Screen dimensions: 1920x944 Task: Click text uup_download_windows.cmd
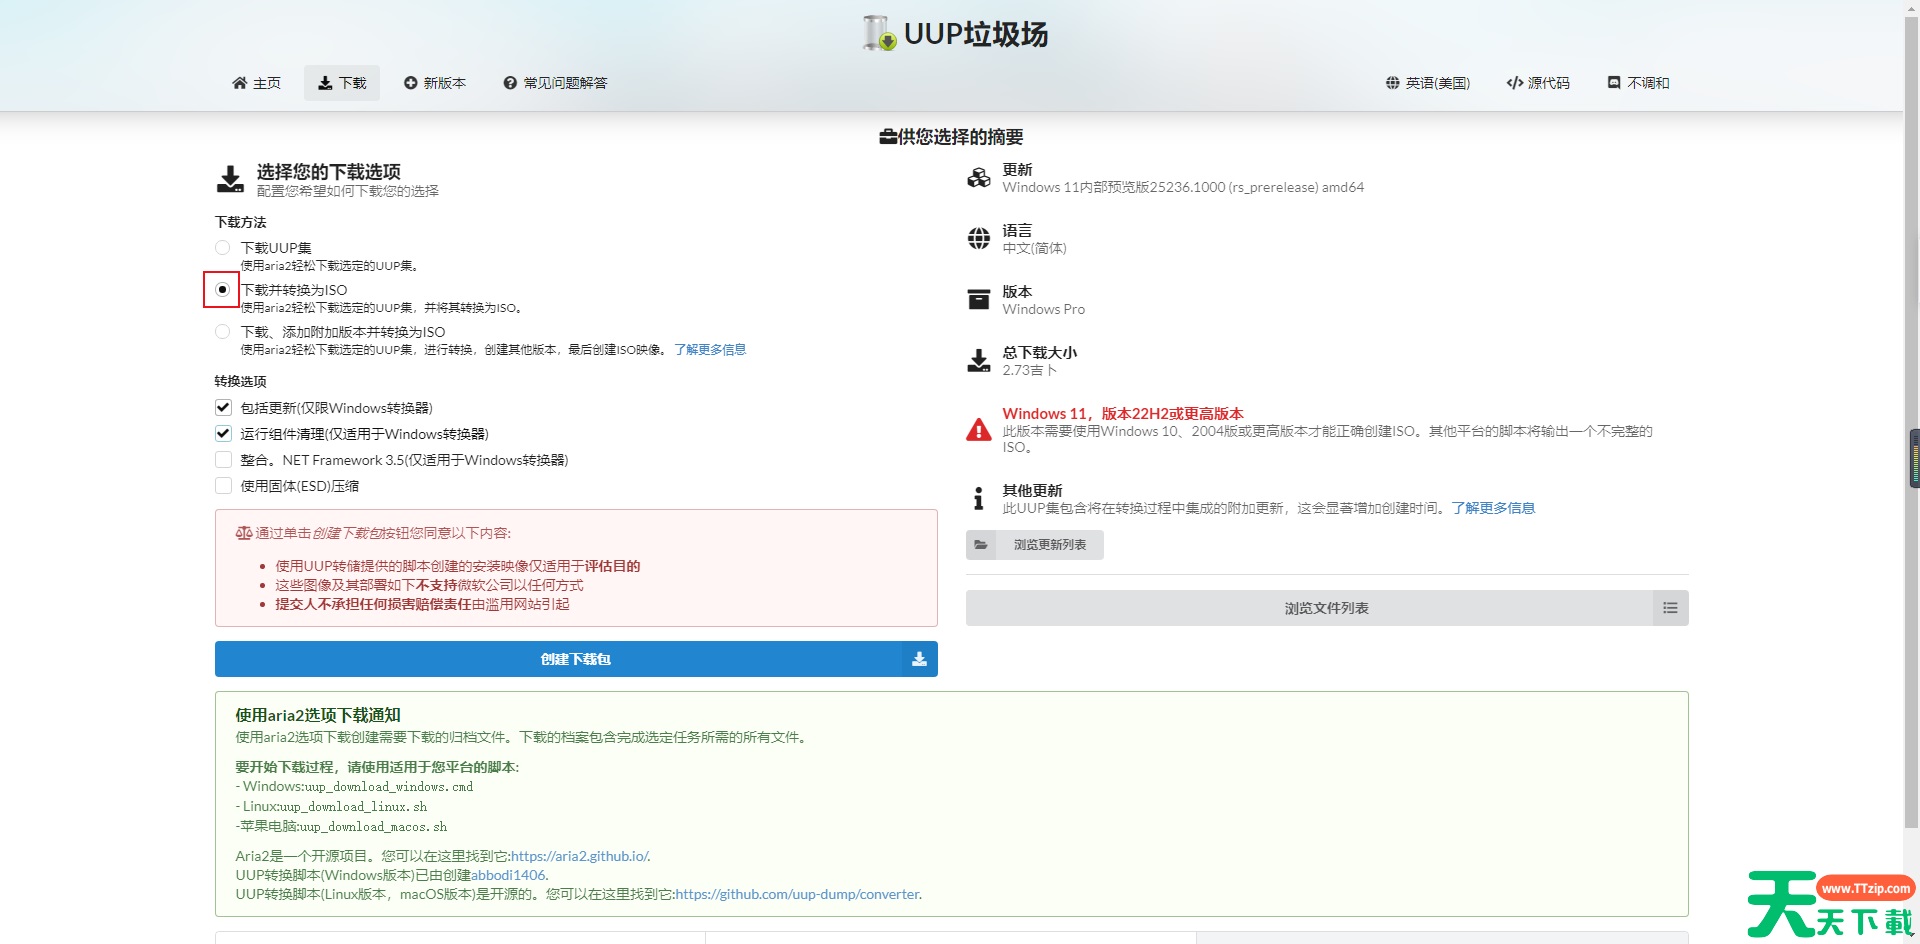pyautogui.click(x=388, y=787)
